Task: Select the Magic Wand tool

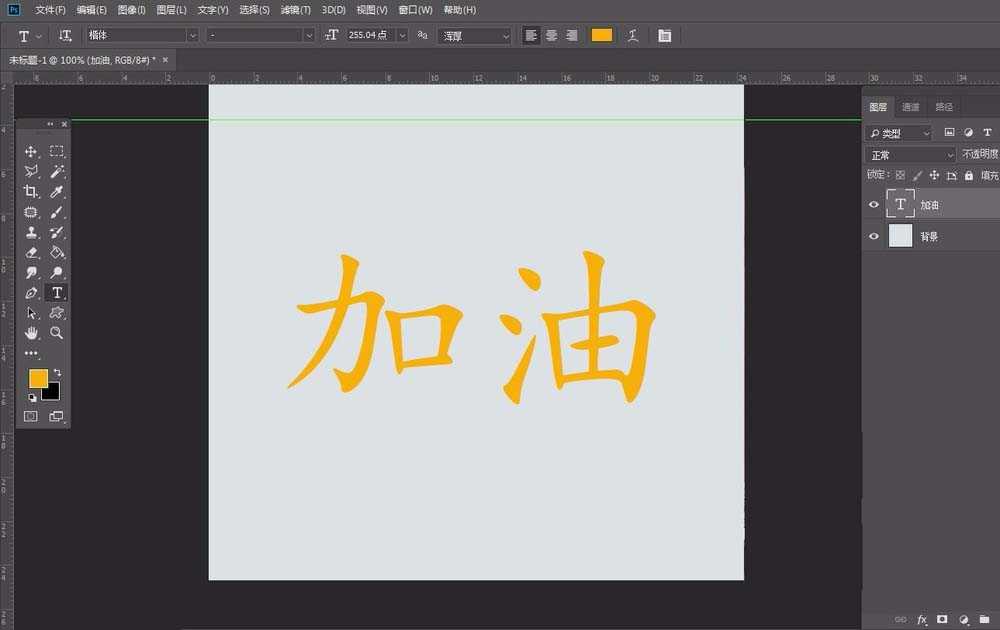Action: [x=57, y=172]
